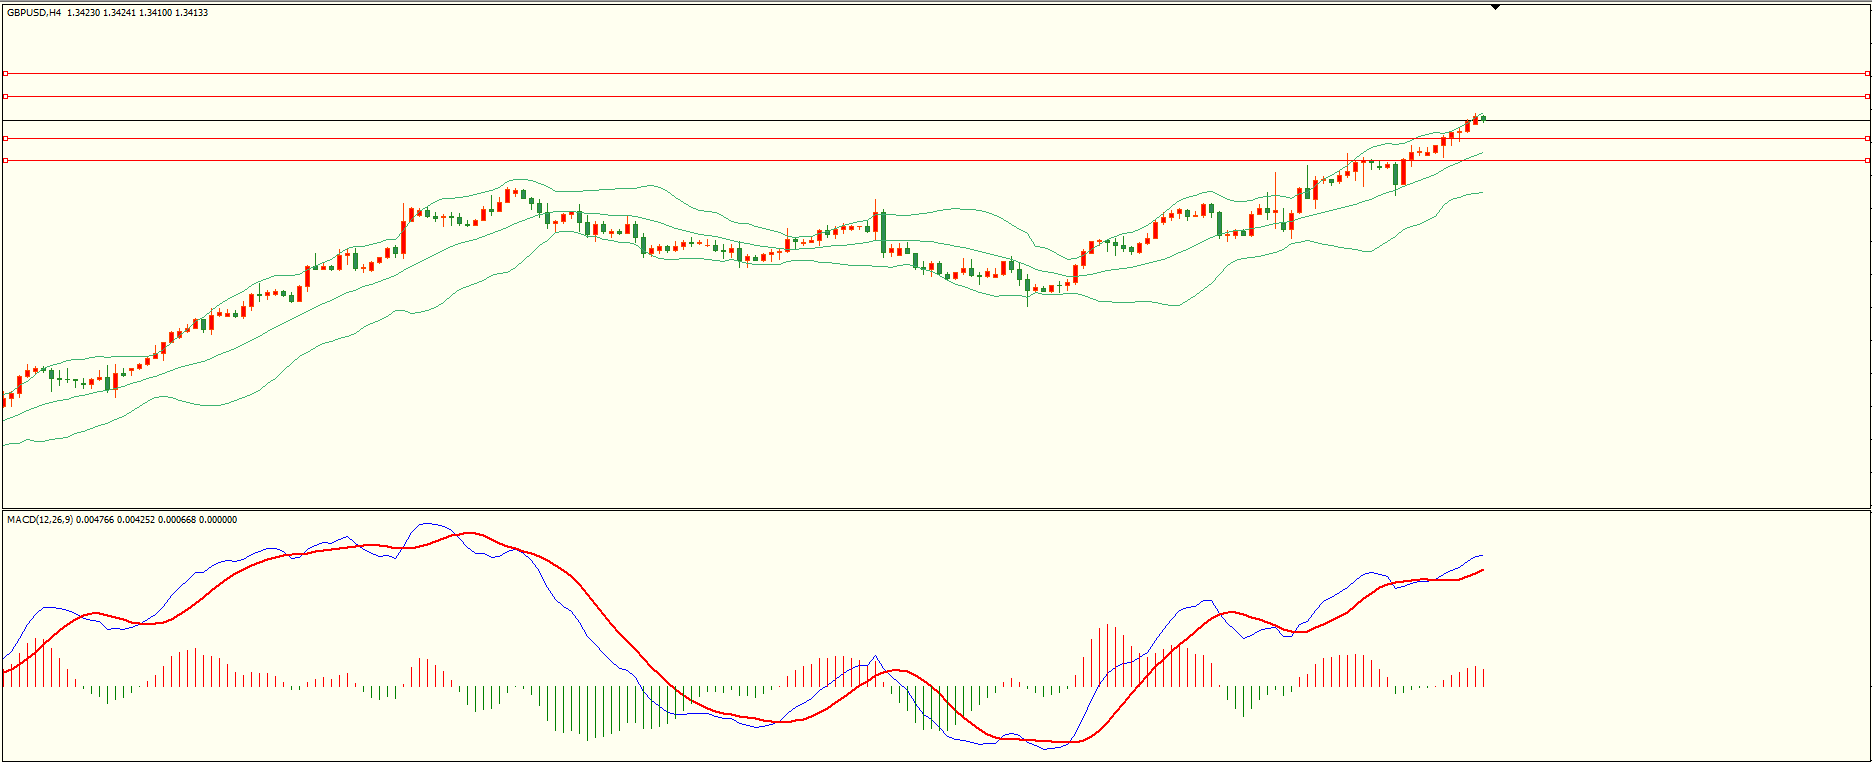The height and width of the screenshot is (762, 1872).
Task: Click the low price value 1.34100
Action: 155,13
